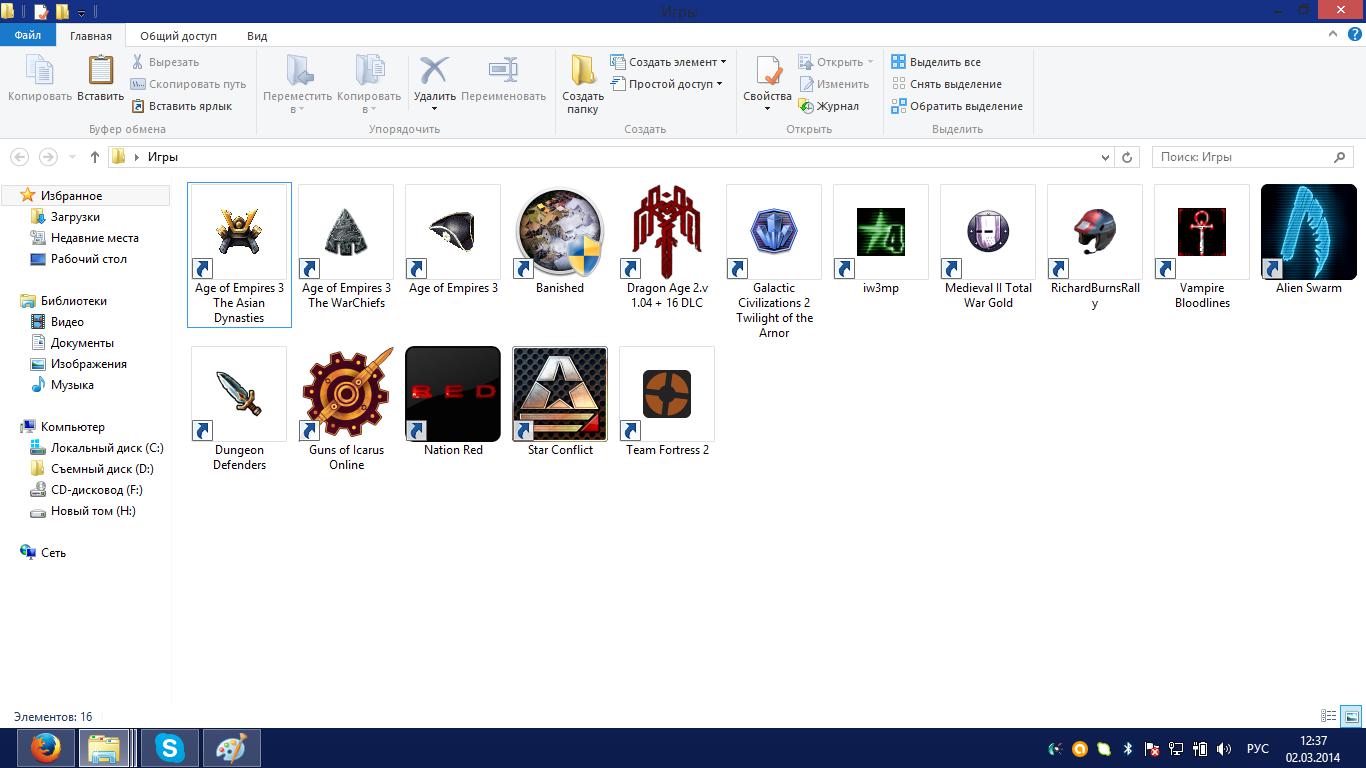Switch to the Общий доступ tab

tap(178, 35)
